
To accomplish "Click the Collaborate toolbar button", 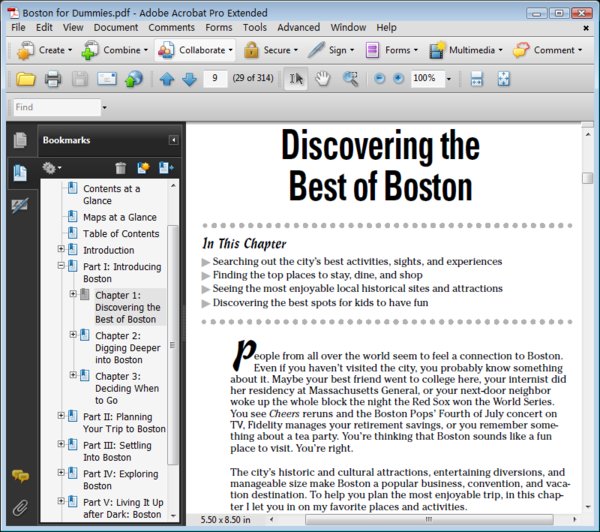I will (194, 50).
